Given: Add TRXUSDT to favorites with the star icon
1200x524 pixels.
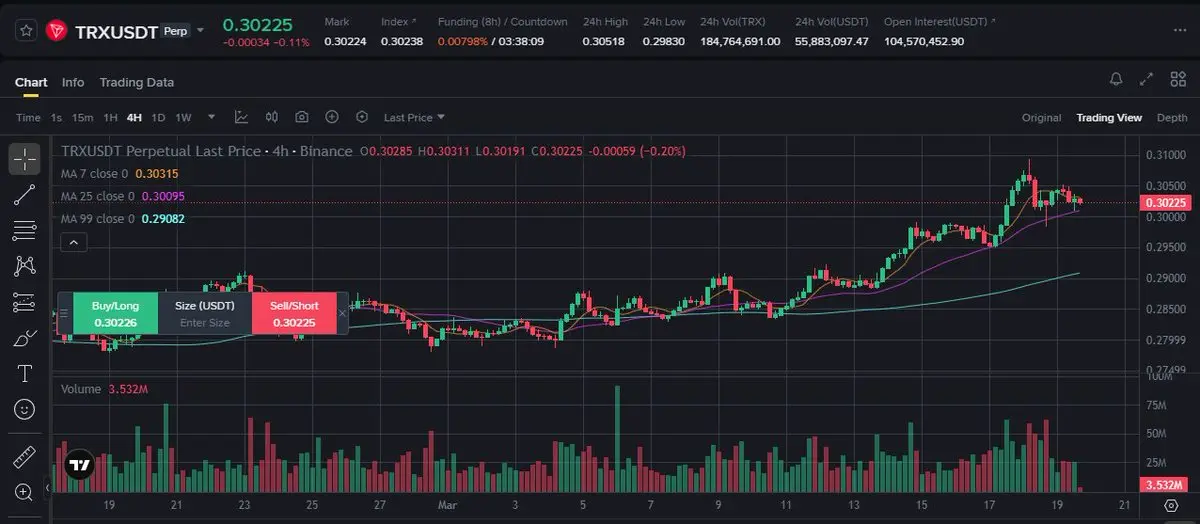Looking at the screenshot, I should tap(26, 31).
